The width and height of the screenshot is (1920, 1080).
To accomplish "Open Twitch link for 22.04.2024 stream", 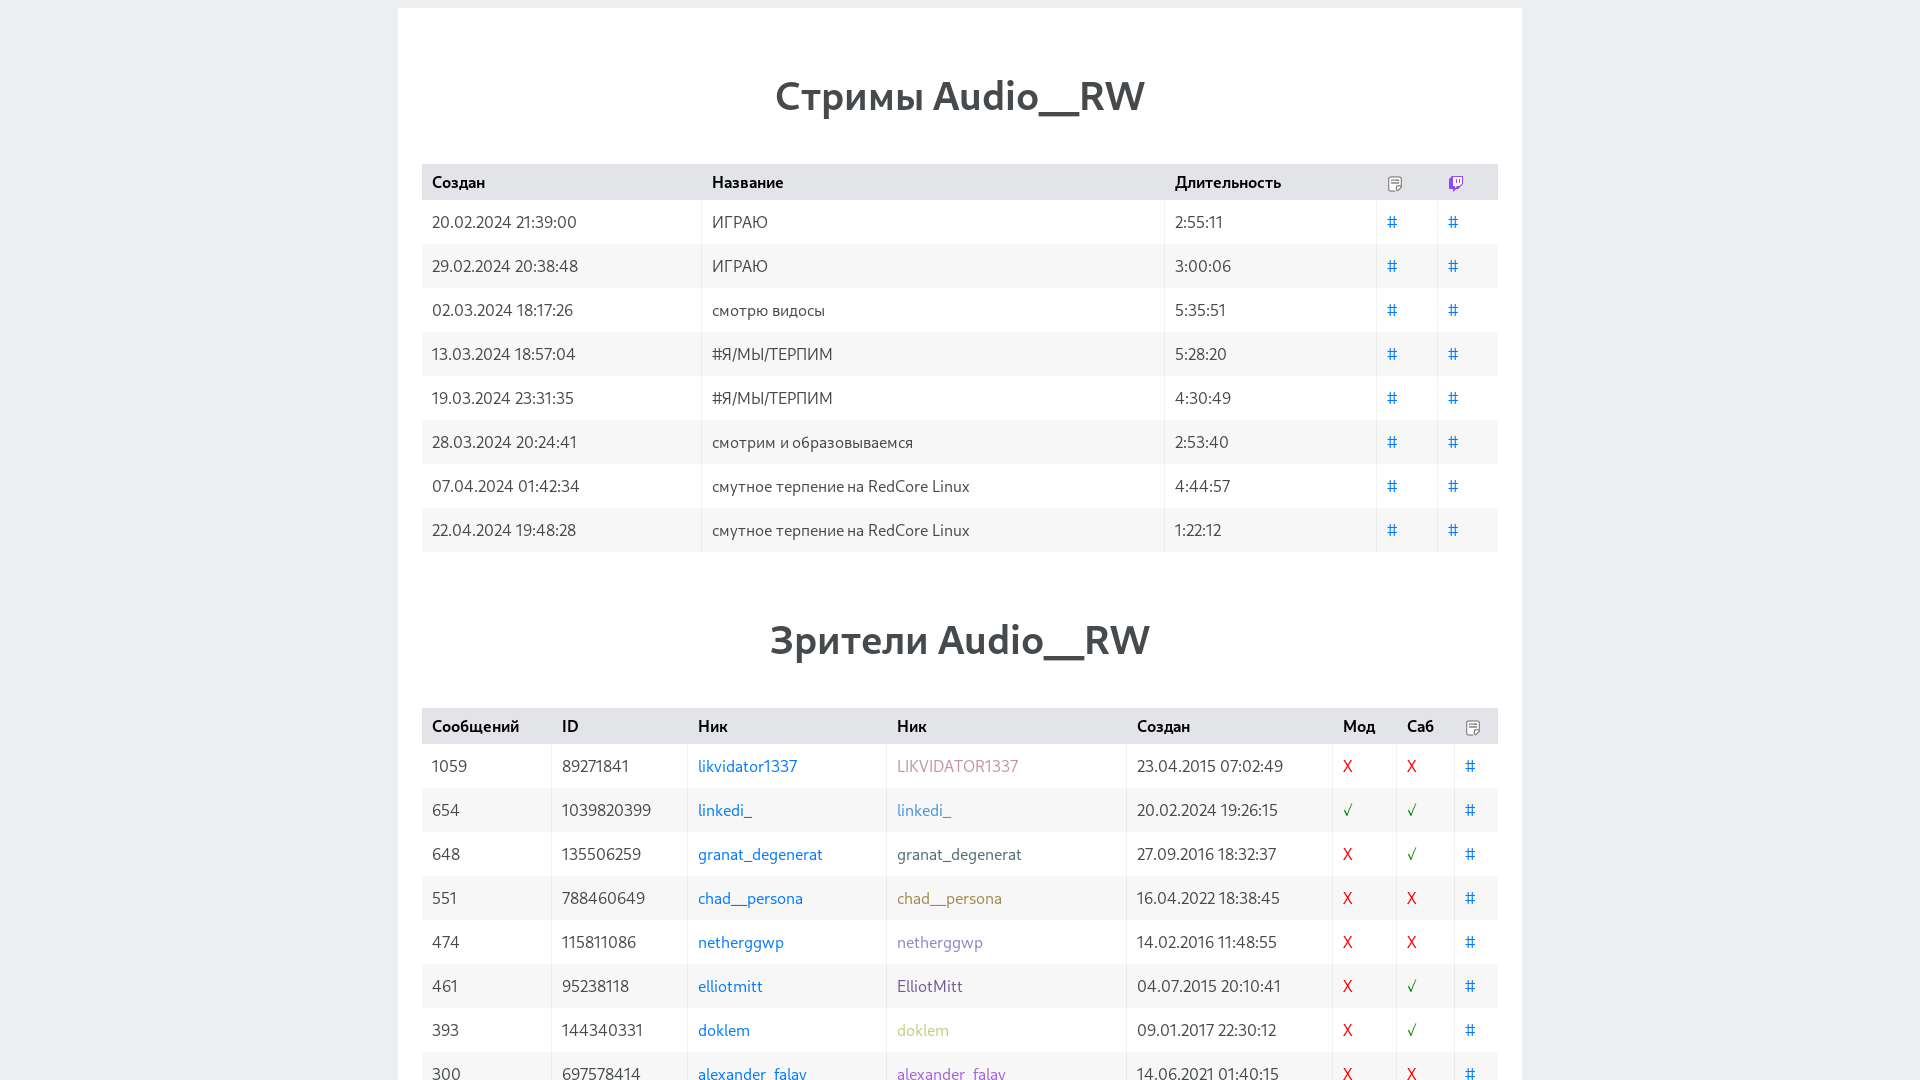I will tap(1453, 530).
